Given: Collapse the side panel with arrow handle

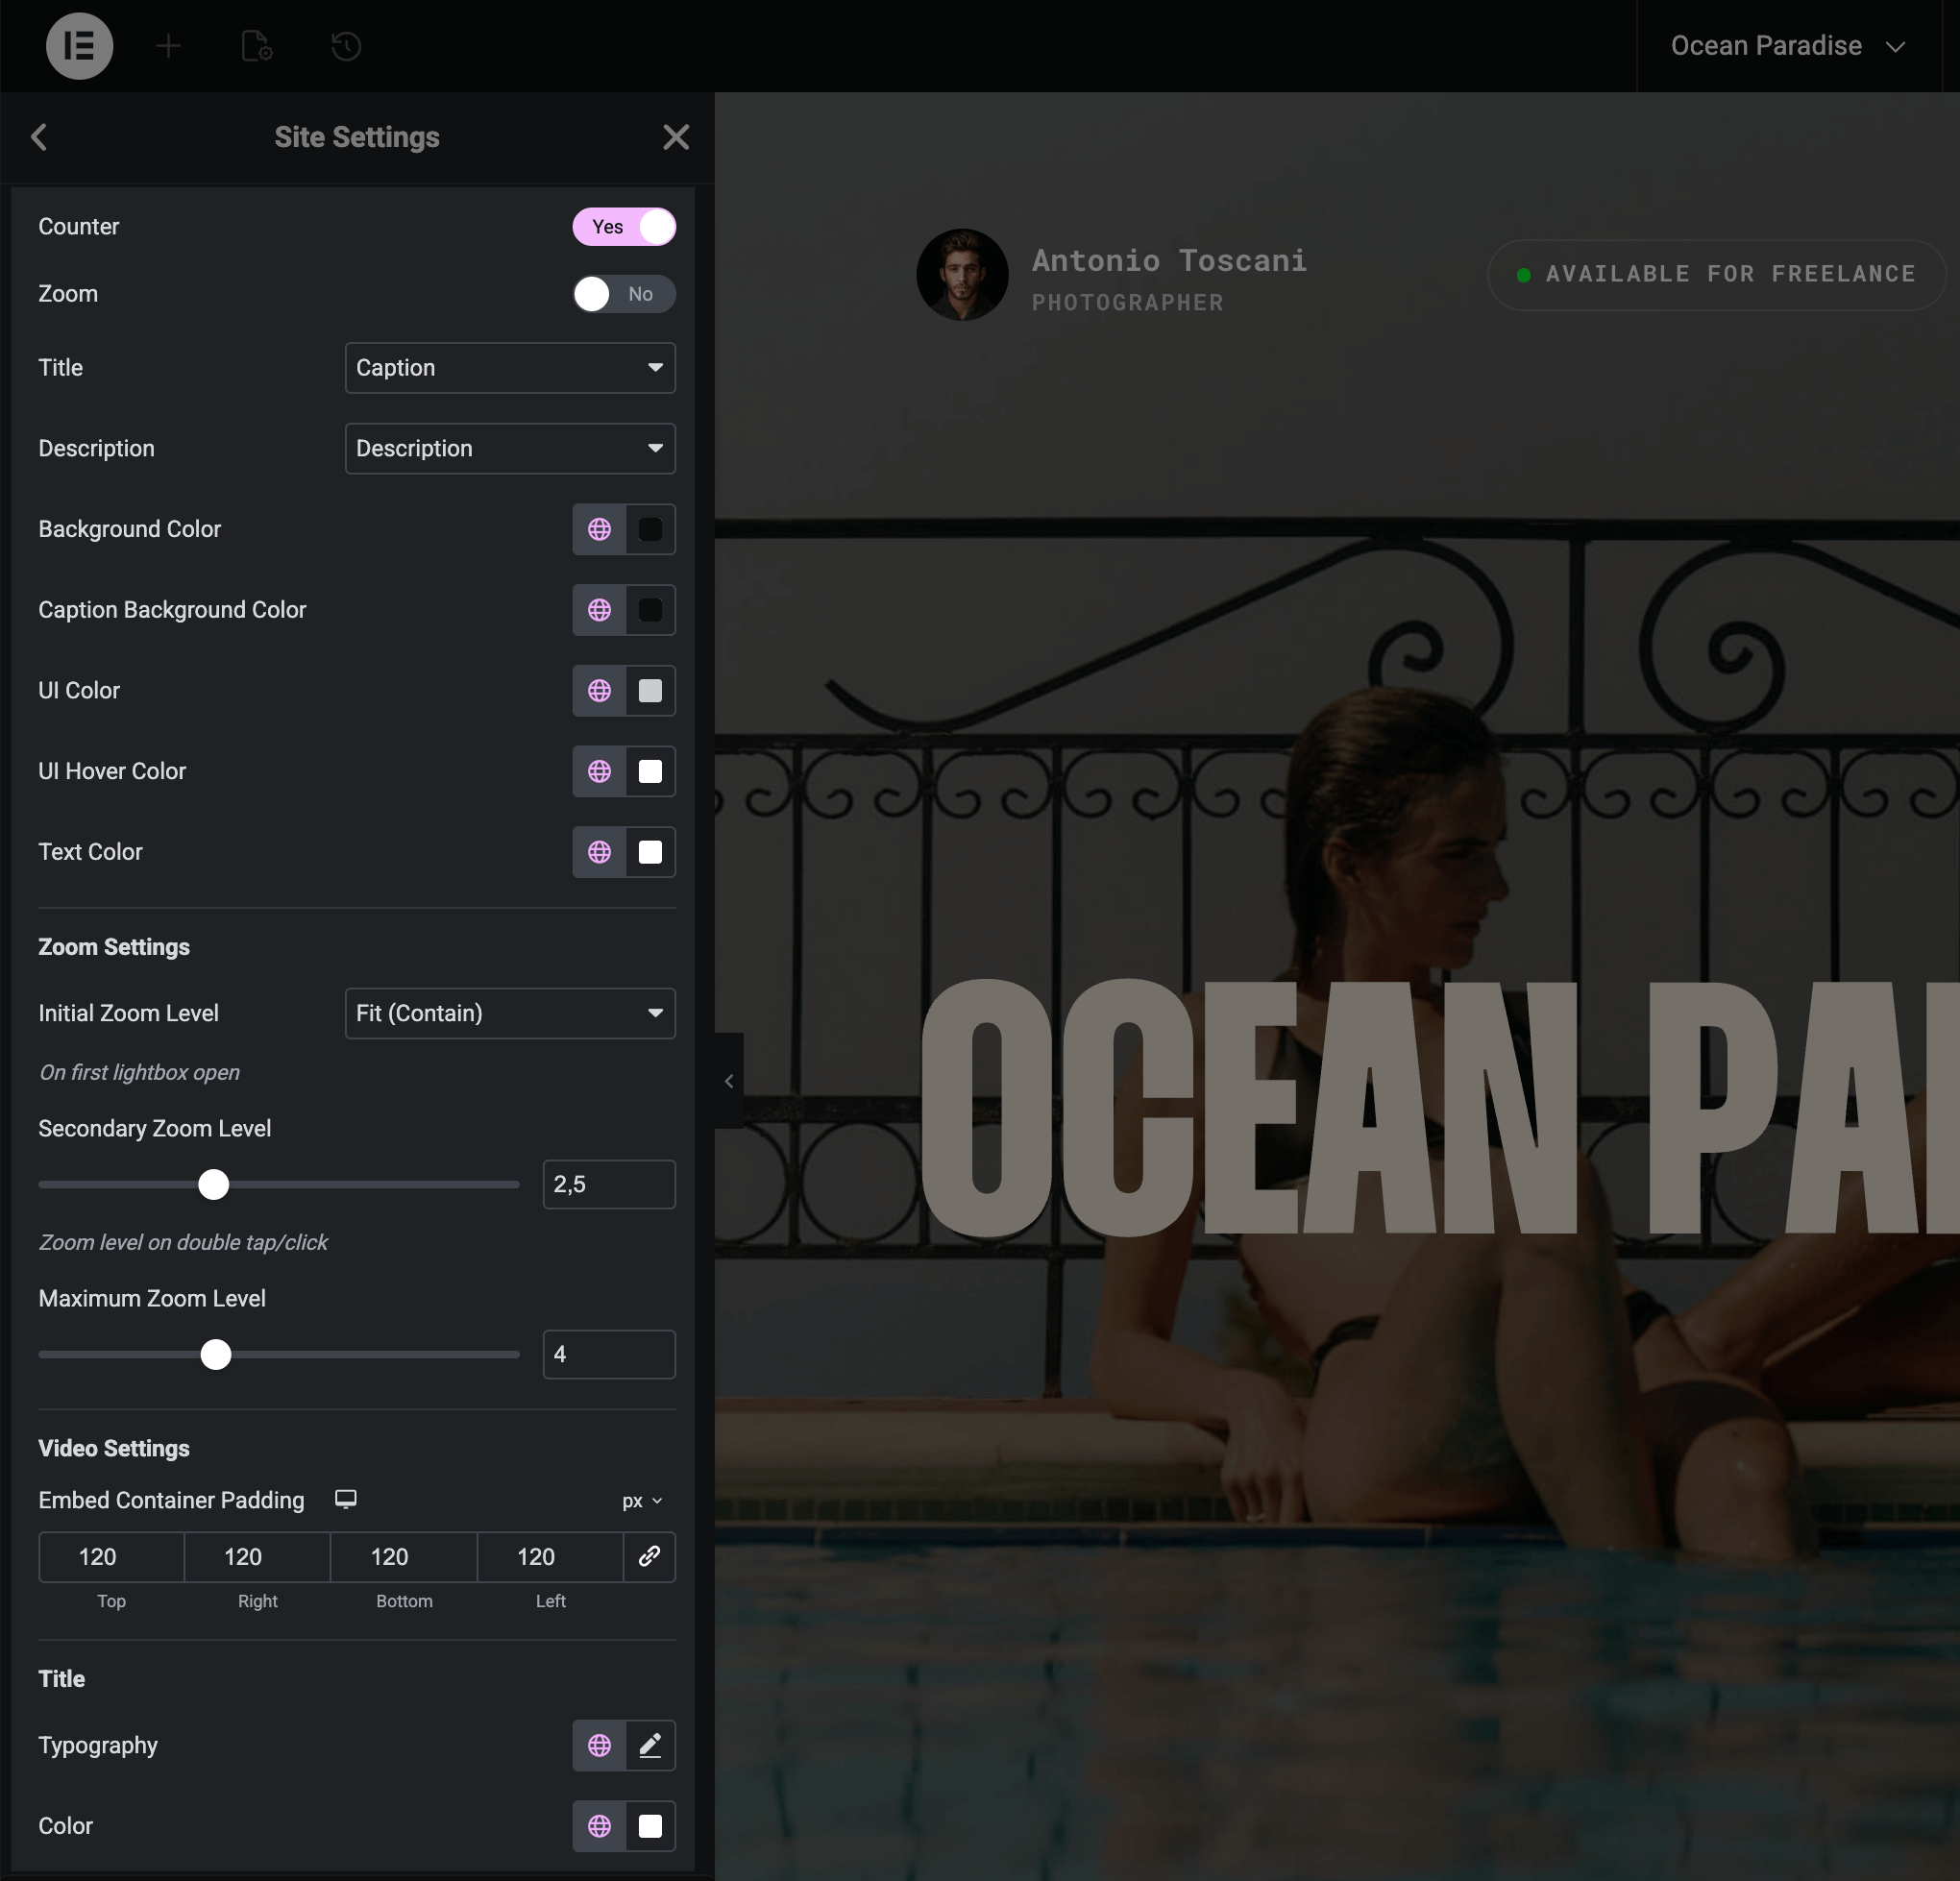Looking at the screenshot, I should tap(729, 1081).
